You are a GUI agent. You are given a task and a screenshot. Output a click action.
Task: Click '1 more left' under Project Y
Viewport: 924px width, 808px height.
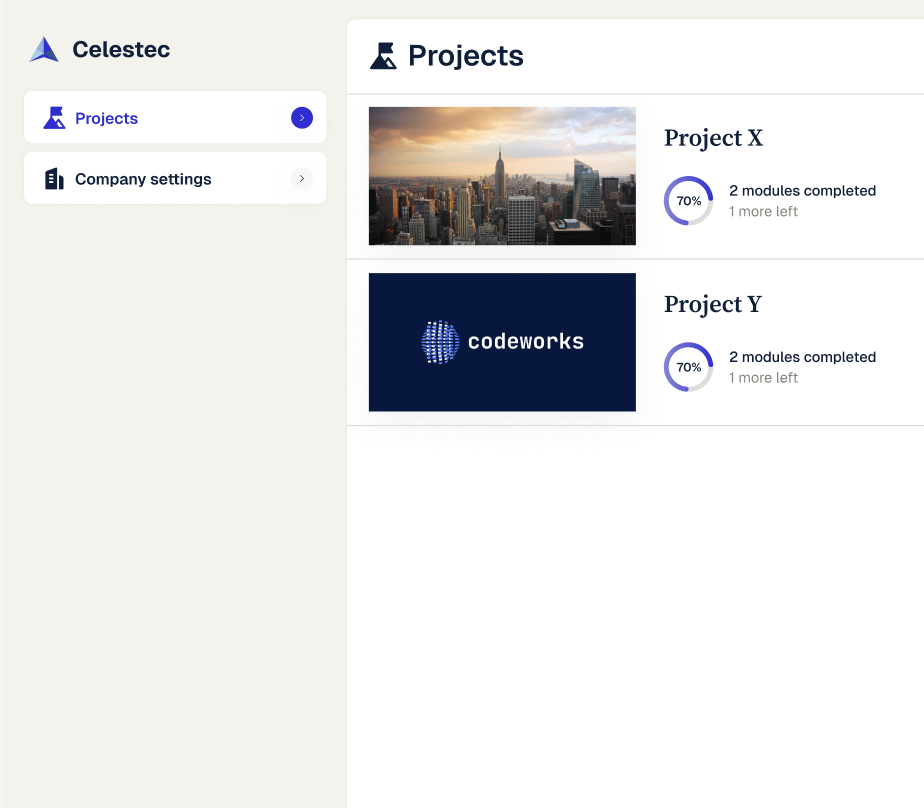(763, 378)
